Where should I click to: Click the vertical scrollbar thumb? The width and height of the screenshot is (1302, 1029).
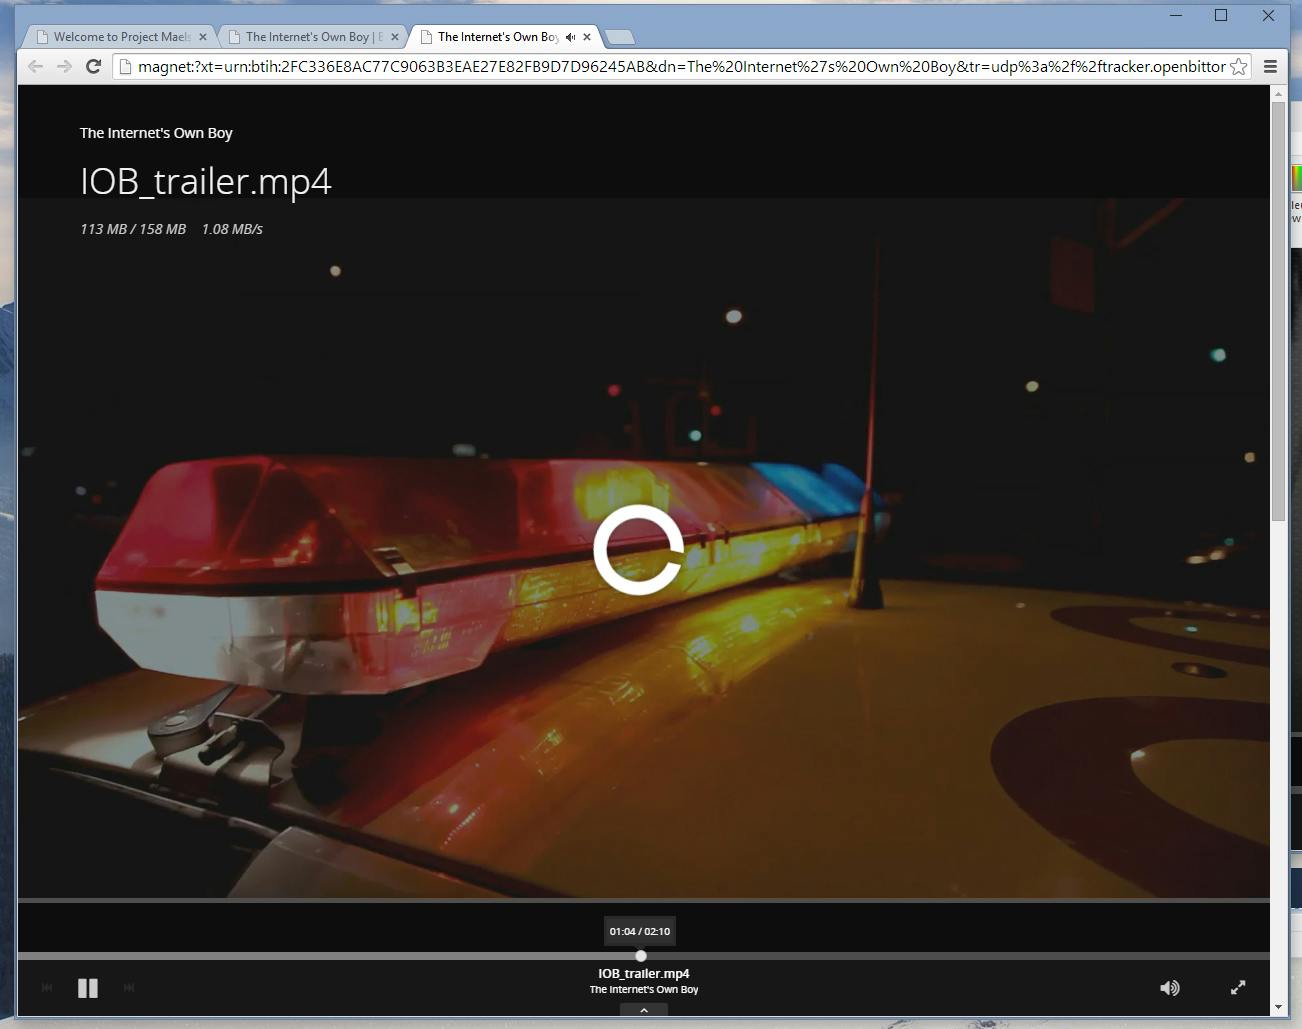[1278, 311]
